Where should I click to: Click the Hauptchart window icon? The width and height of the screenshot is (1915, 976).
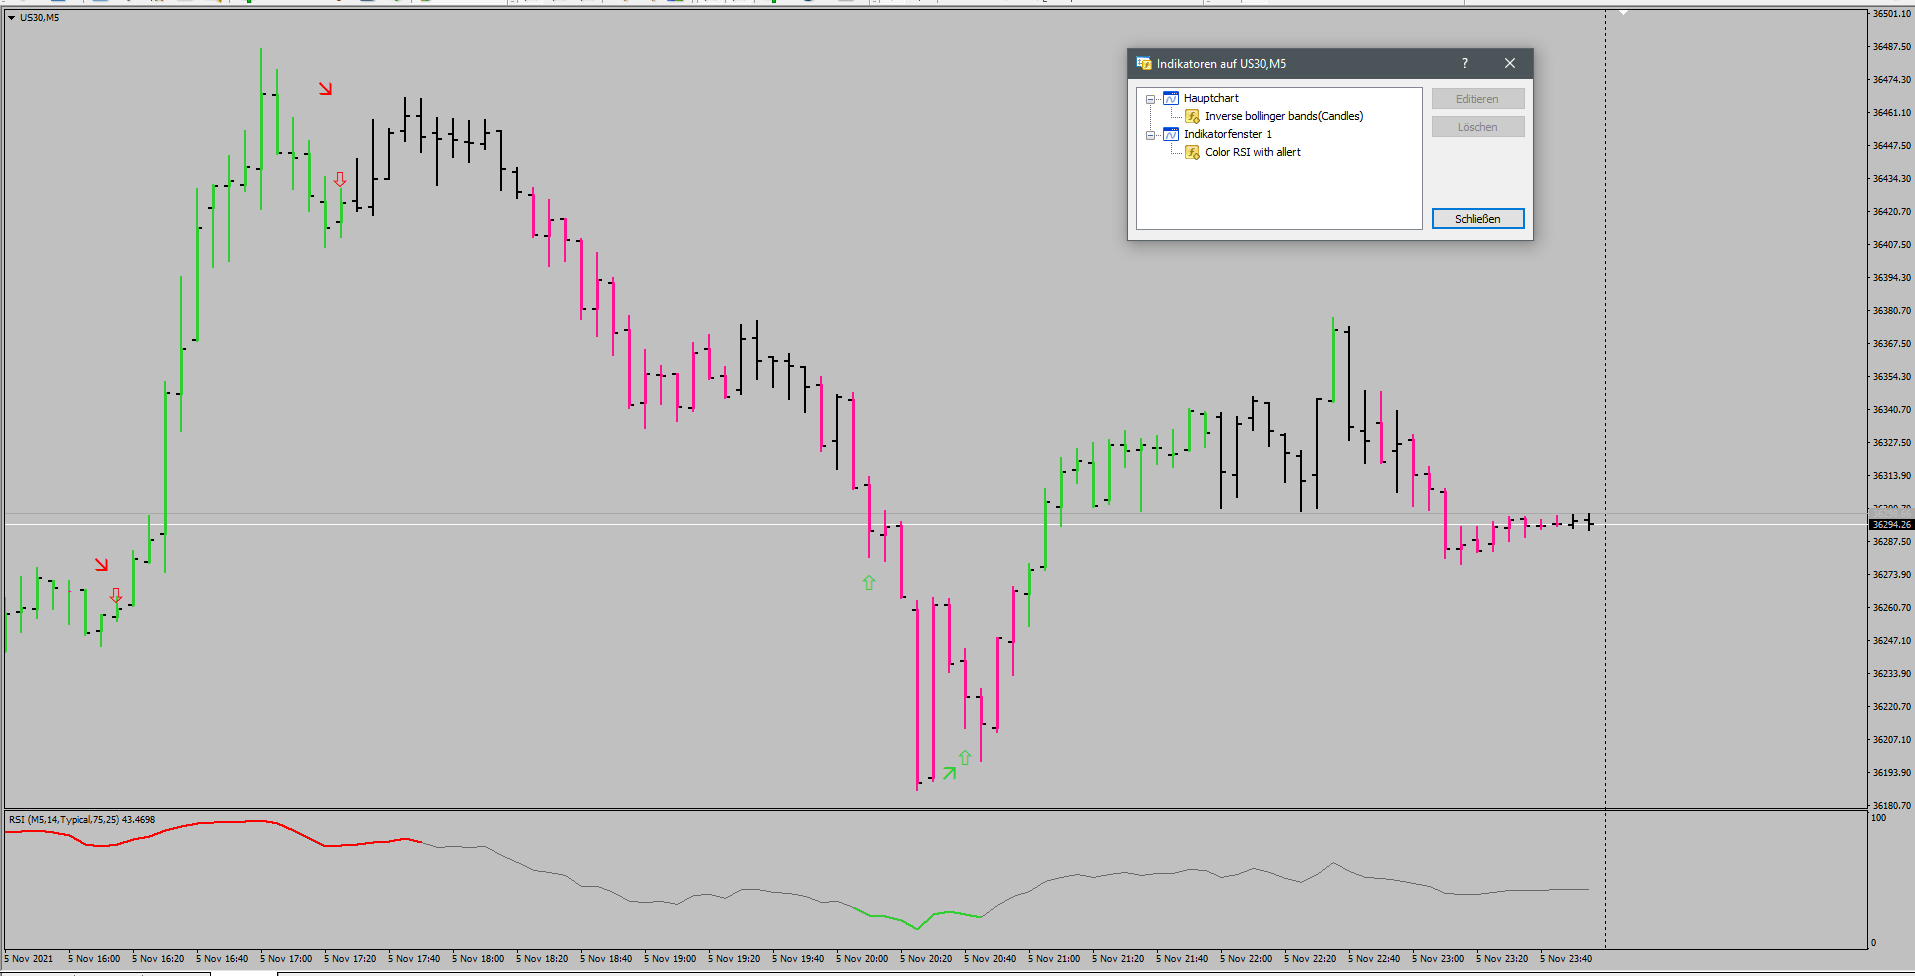pyautogui.click(x=1171, y=98)
